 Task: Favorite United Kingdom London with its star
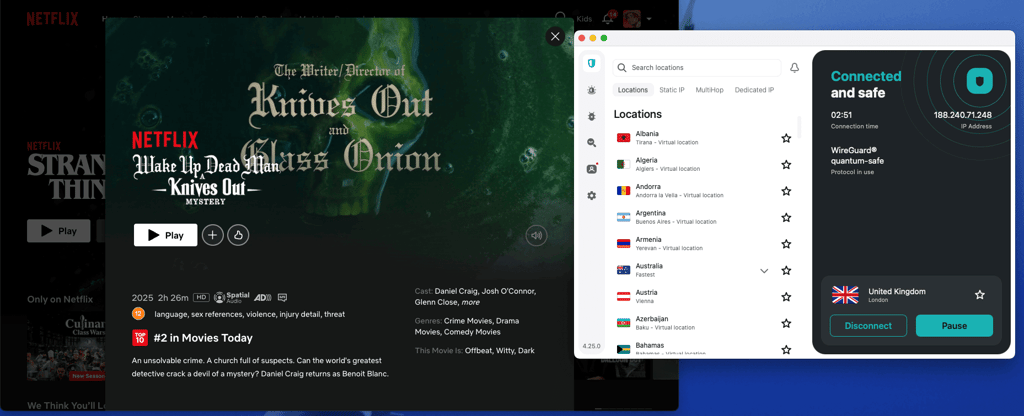tap(980, 295)
